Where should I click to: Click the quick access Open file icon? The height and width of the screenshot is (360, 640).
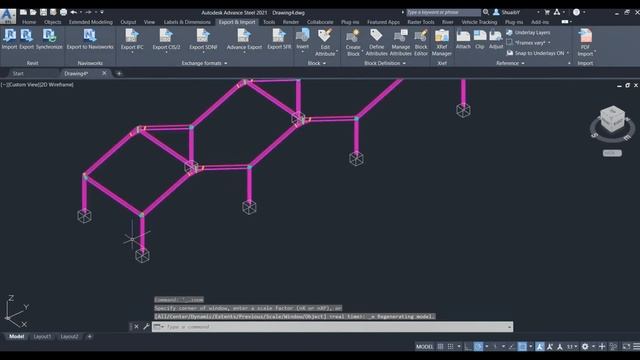pos(33,12)
